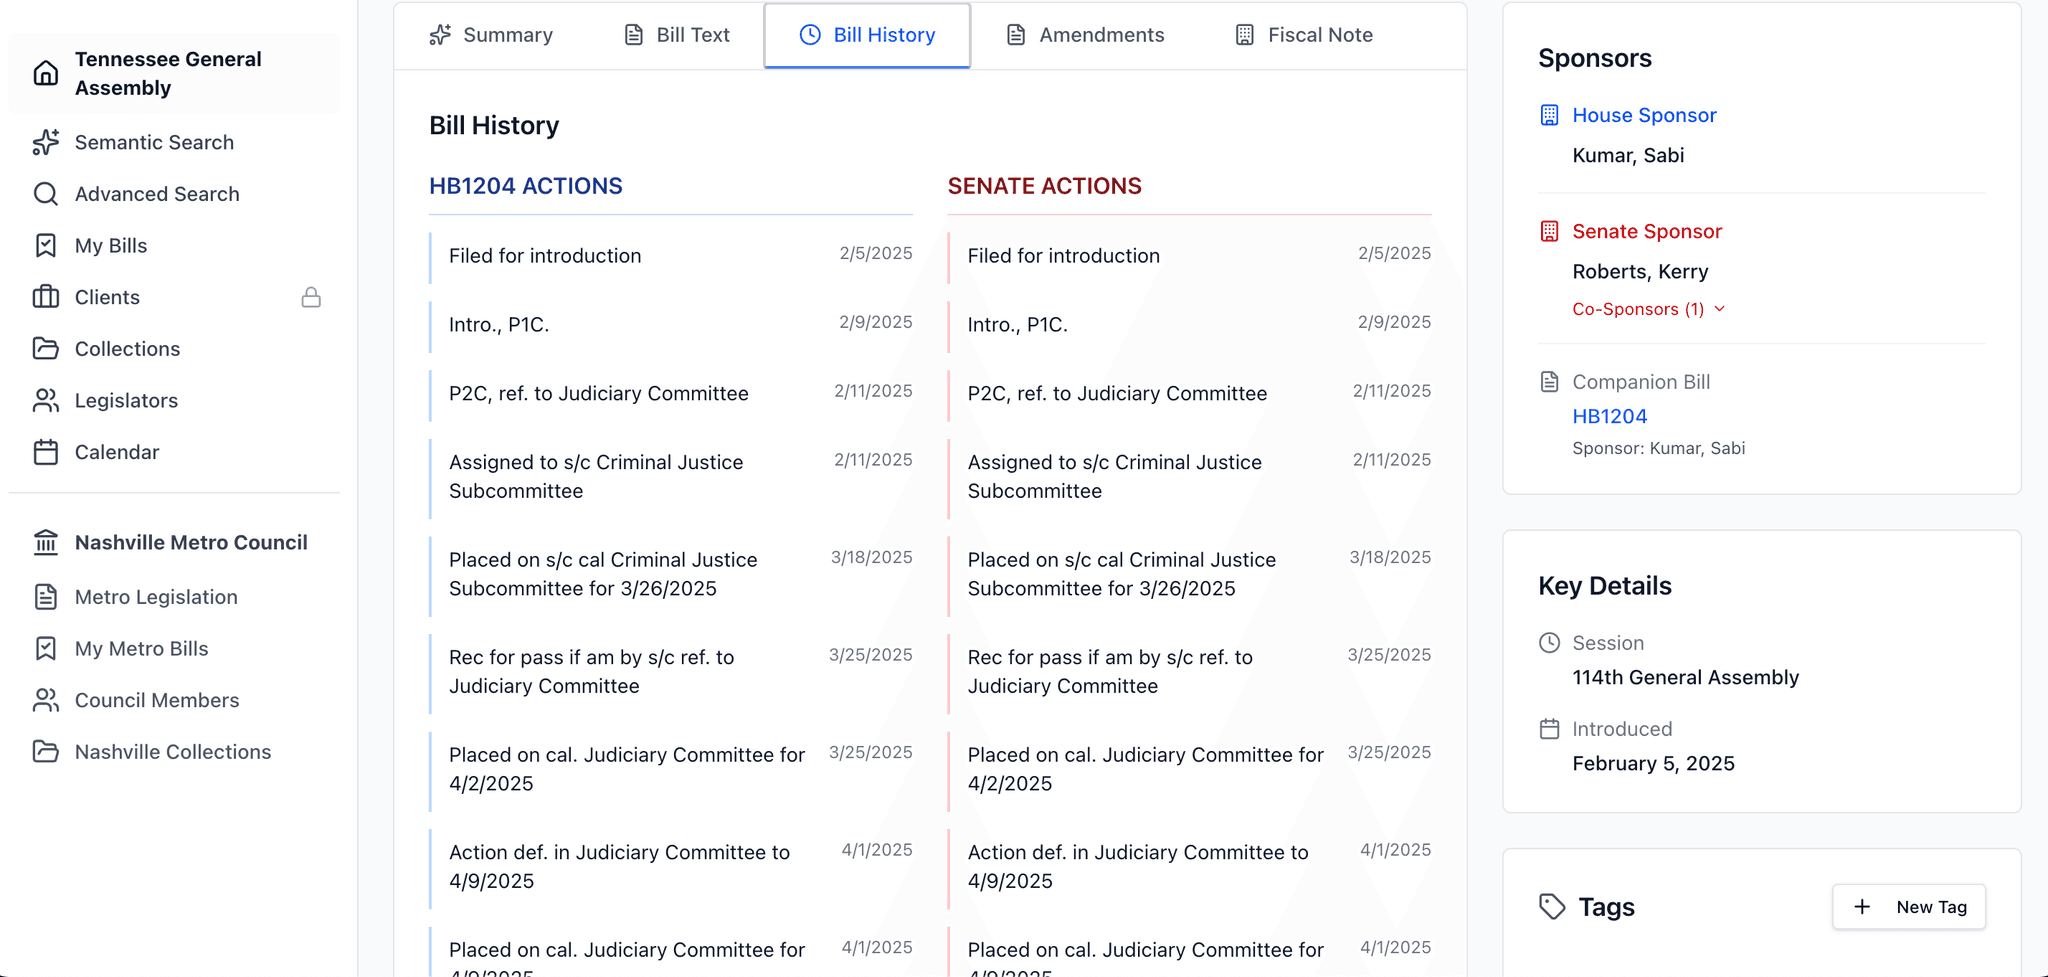
Task: Expand the Co-Sponsors (1) list
Action: point(1648,309)
